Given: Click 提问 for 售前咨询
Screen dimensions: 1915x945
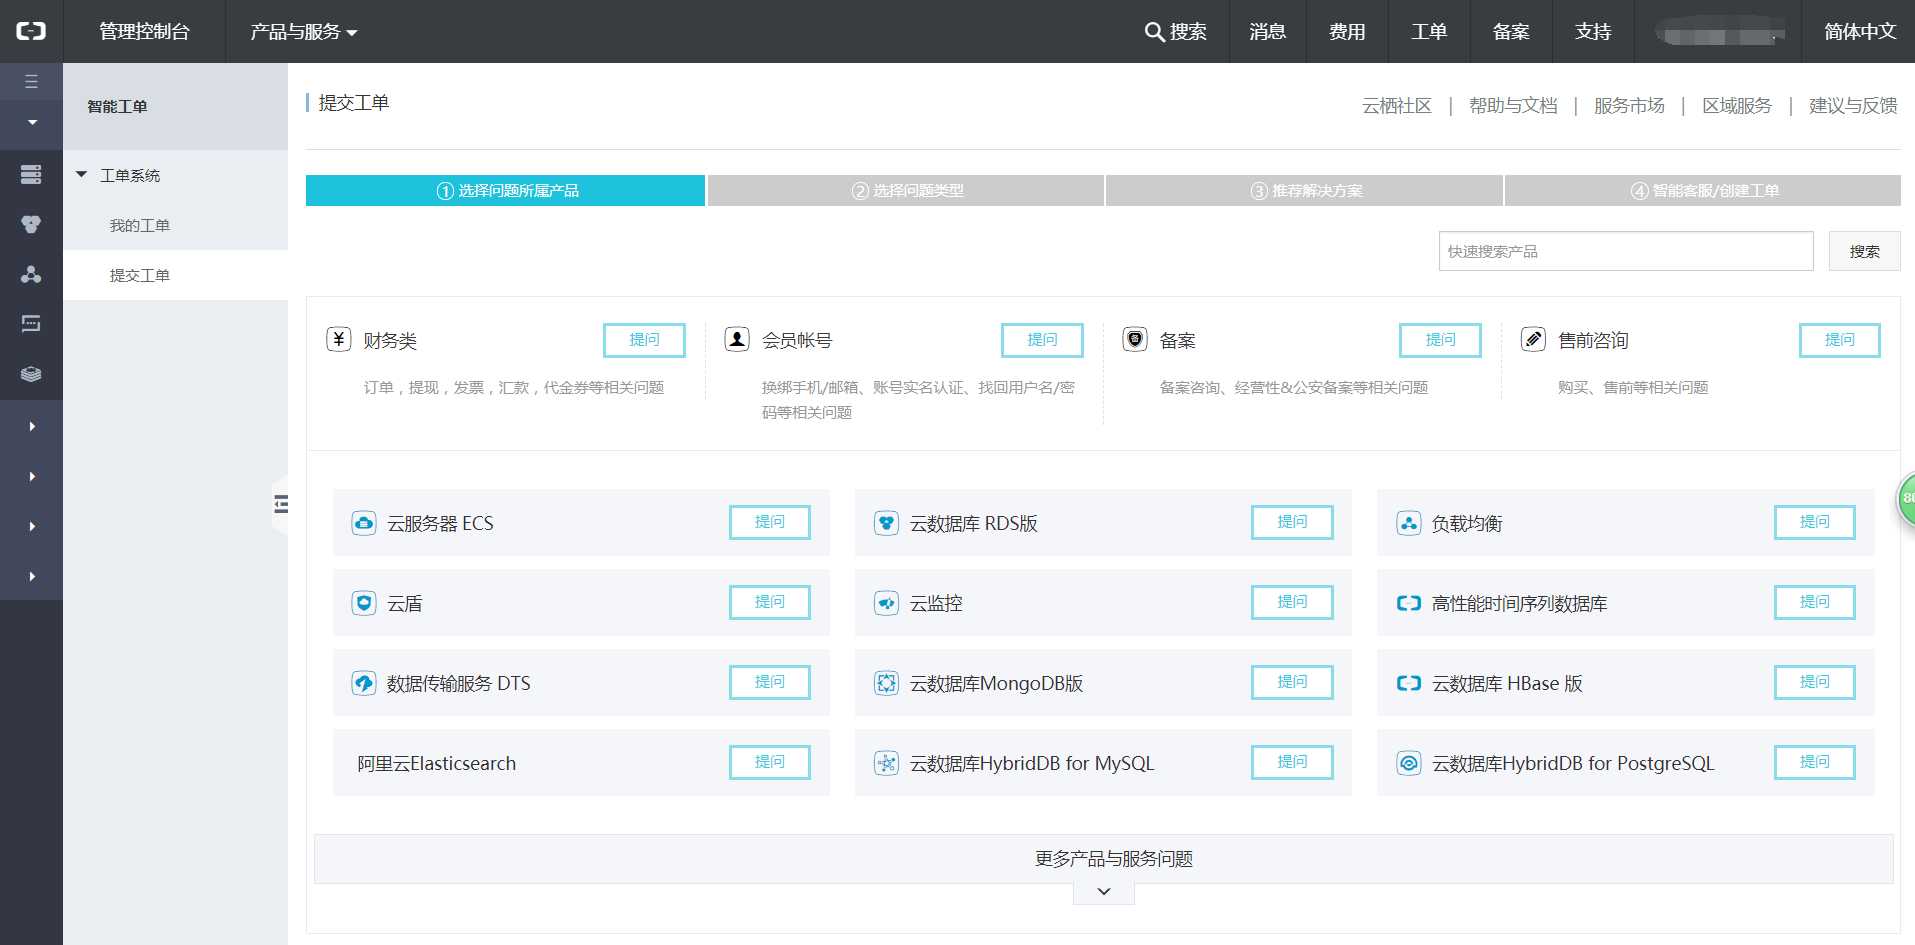Looking at the screenshot, I should pos(1839,340).
